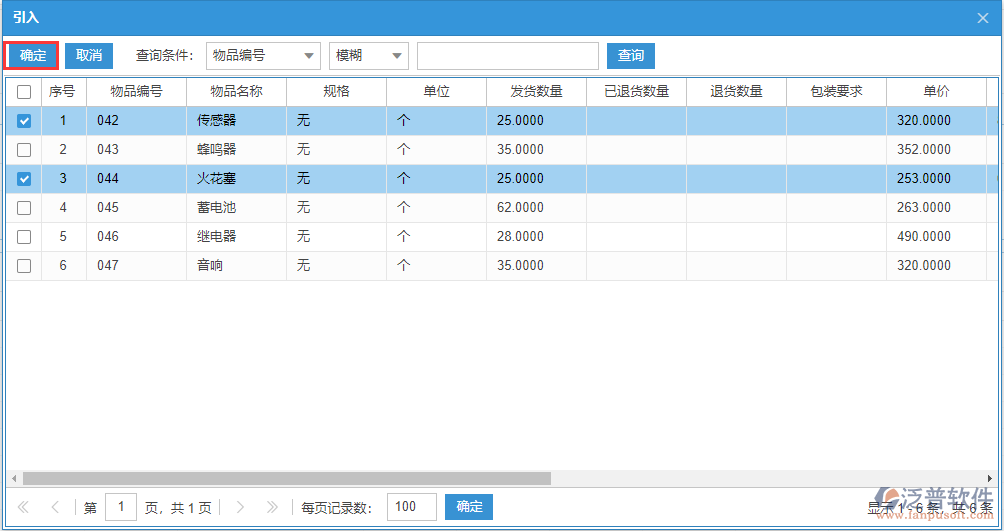Click unit price 253.0000
The width and height of the screenshot is (1004, 531).
[x=923, y=179]
